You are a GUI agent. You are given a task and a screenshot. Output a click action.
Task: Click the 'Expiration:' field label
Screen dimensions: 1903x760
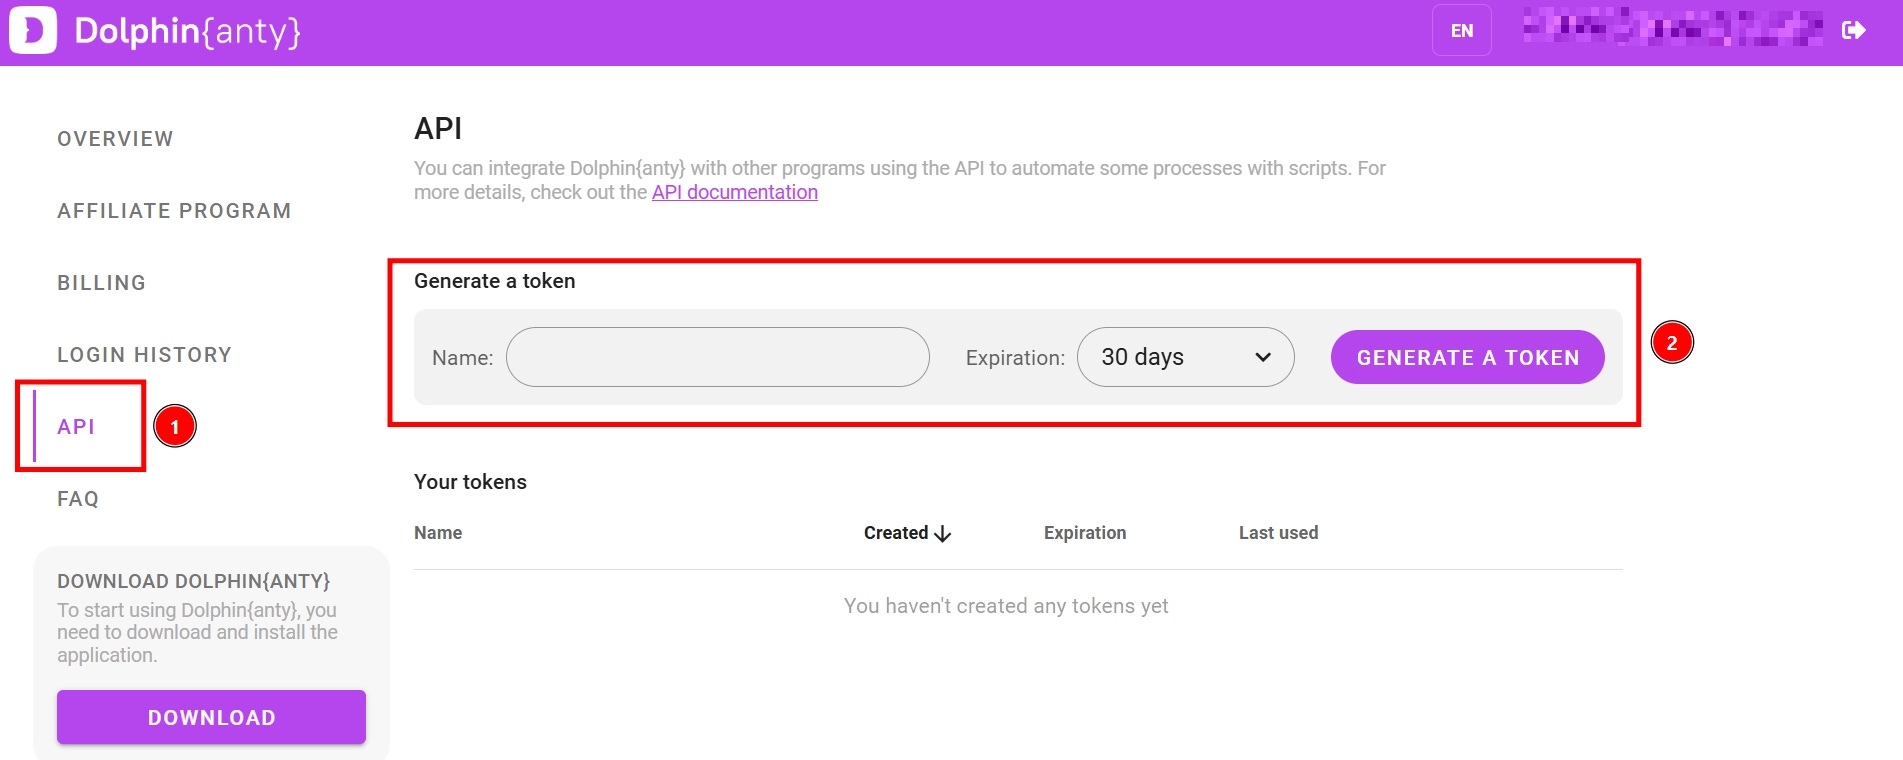1015,358
